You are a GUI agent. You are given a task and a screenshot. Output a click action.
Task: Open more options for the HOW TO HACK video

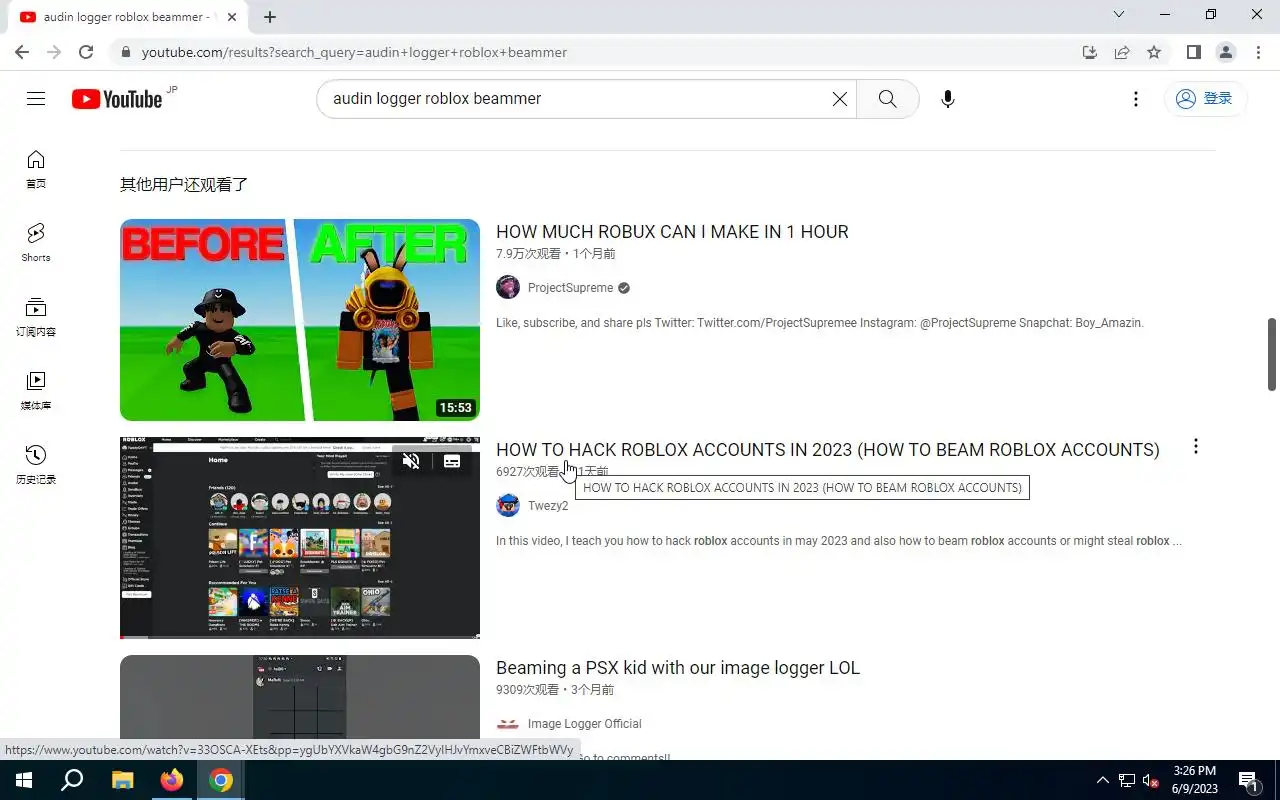(x=1195, y=447)
